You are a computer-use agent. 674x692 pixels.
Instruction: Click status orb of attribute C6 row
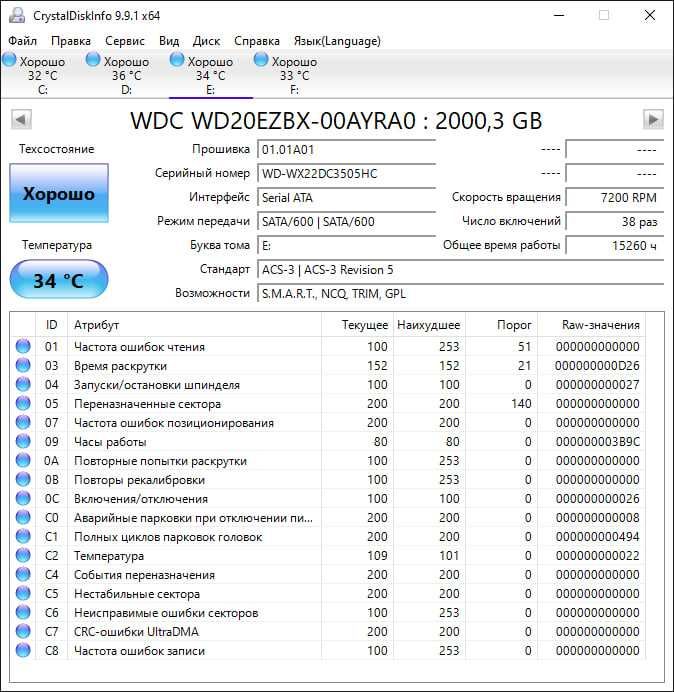(23, 612)
